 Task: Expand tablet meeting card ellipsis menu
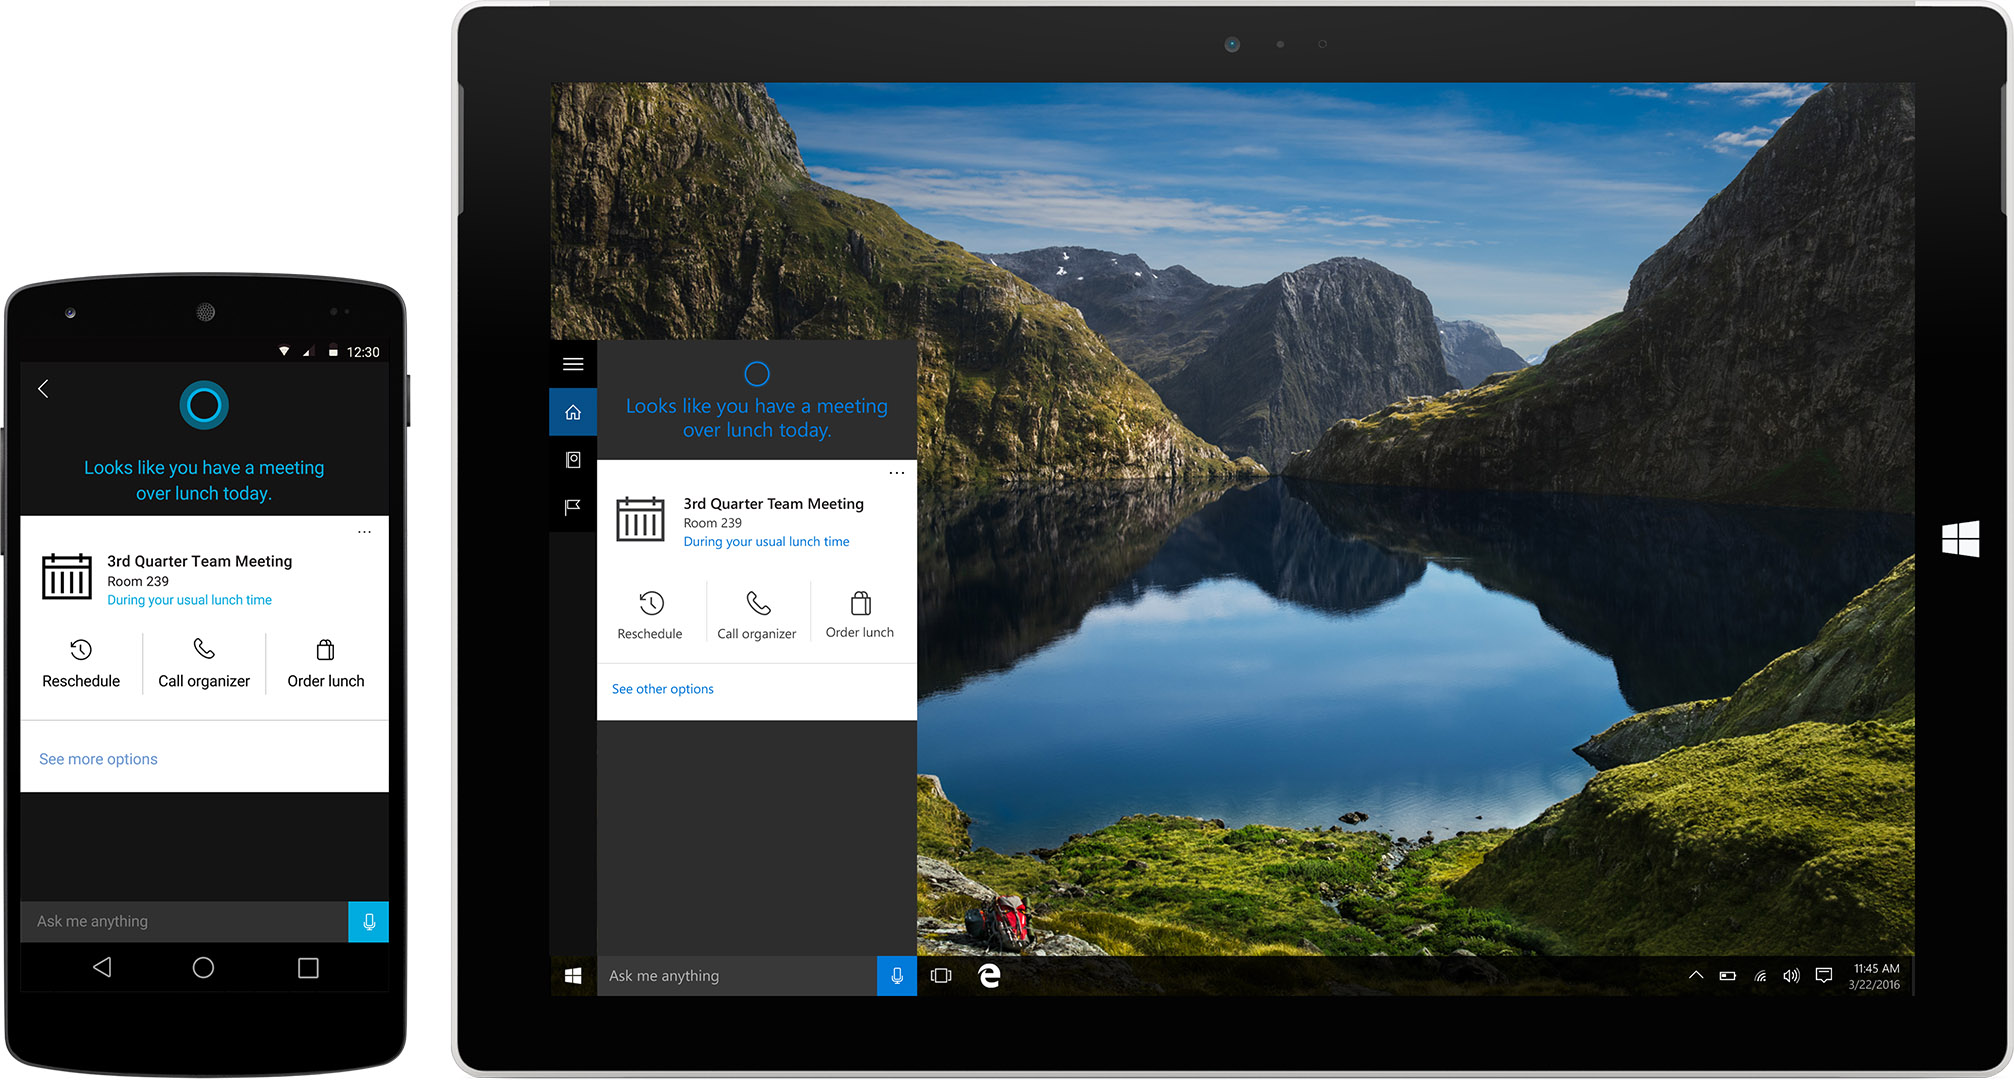(897, 473)
